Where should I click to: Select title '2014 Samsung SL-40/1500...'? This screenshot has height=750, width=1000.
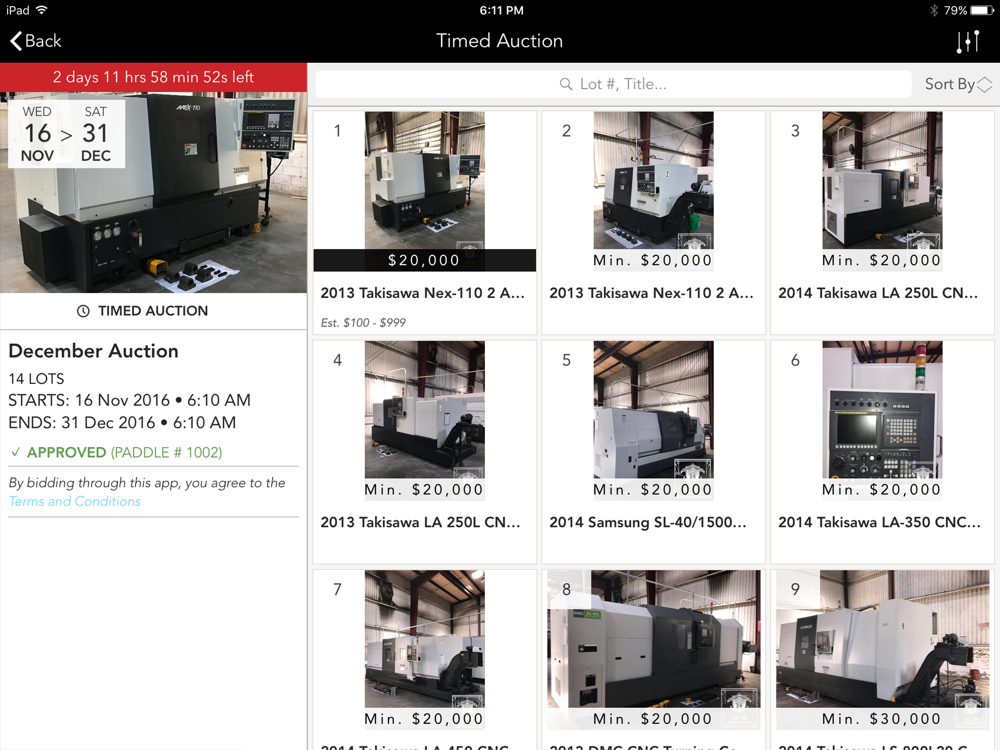pos(648,522)
